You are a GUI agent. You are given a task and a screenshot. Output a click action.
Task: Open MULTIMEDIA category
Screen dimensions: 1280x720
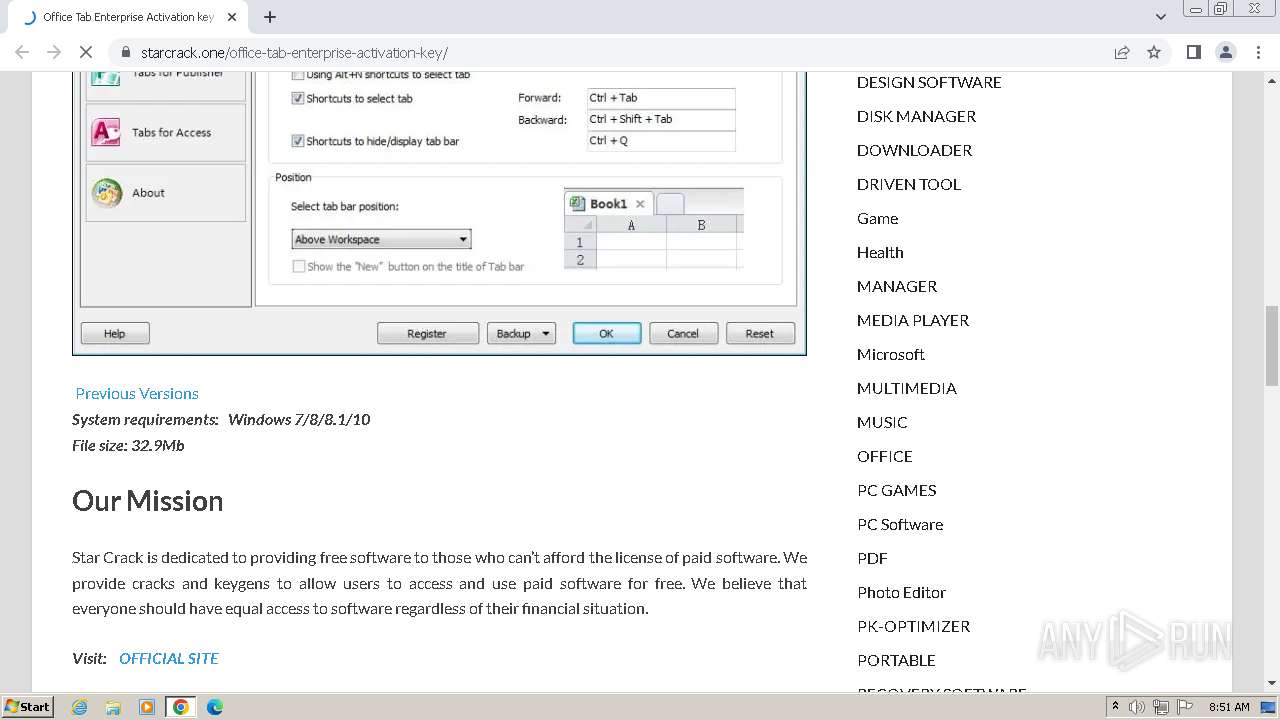[x=907, y=388]
